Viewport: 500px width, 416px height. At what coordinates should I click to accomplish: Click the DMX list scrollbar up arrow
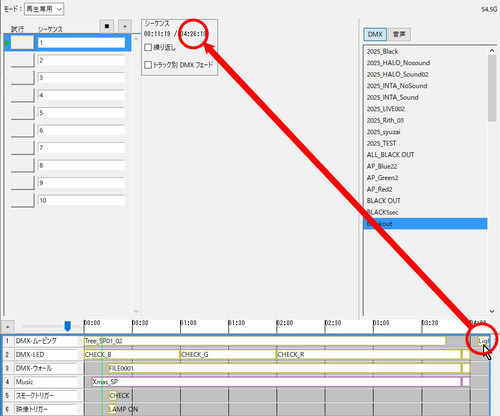(492, 51)
